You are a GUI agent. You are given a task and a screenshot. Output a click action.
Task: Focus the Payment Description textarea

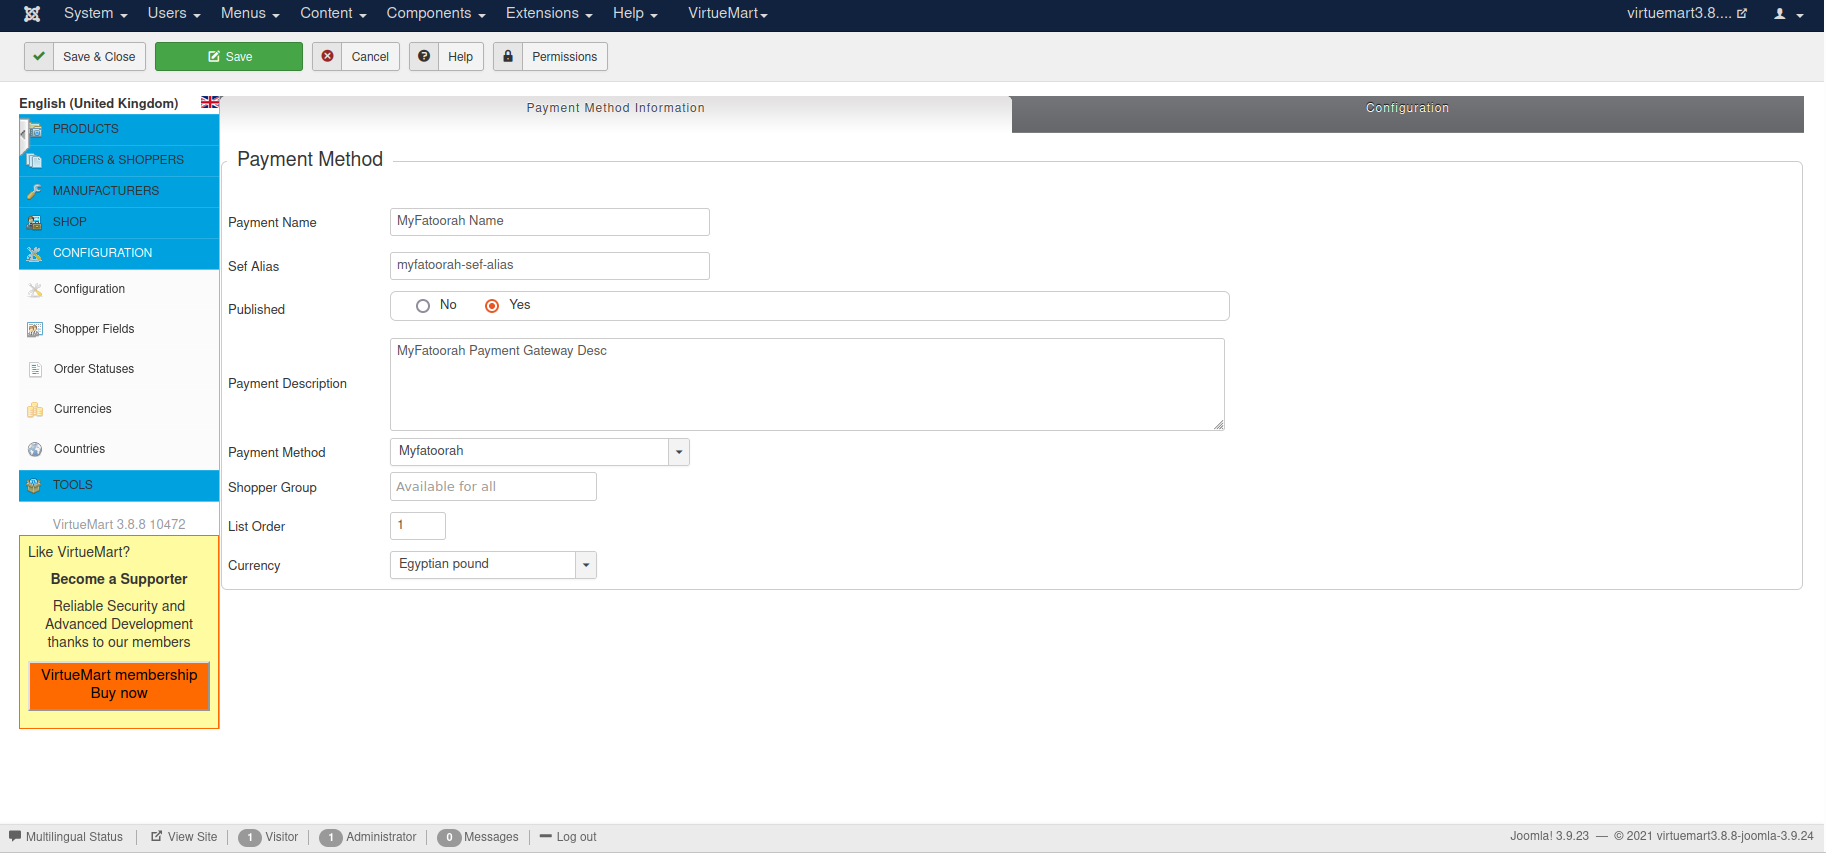tap(807, 384)
